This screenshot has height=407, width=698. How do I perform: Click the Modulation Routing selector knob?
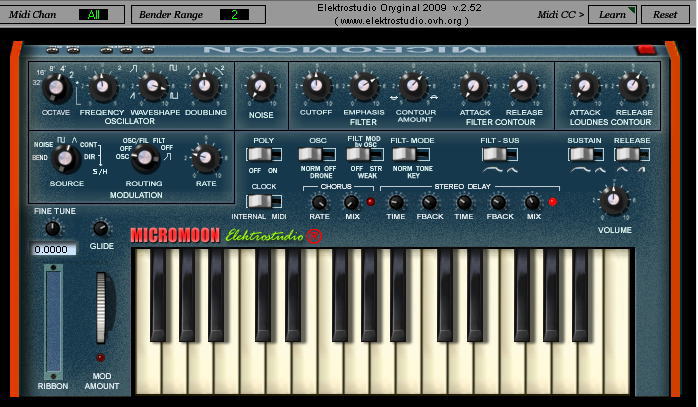coord(145,158)
